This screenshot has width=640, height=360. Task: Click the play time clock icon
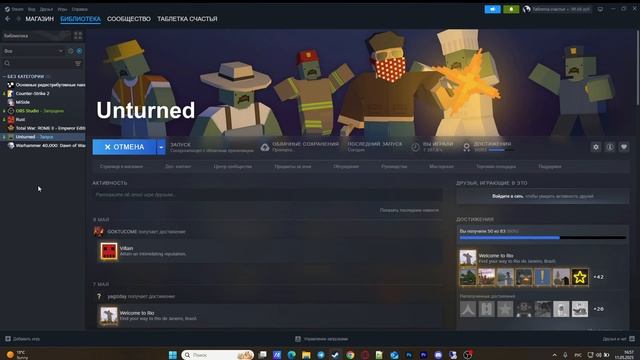click(x=415, y=147)
